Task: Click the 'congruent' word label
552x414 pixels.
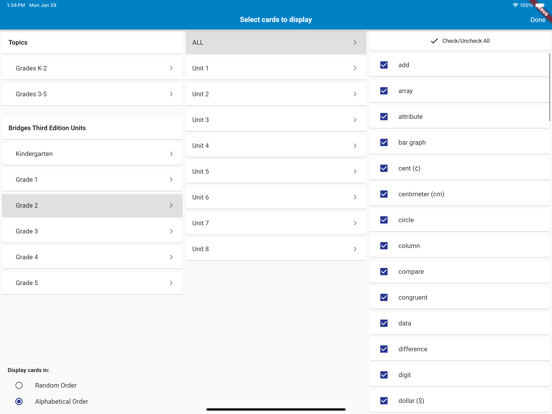Action: tap(413, 297)
